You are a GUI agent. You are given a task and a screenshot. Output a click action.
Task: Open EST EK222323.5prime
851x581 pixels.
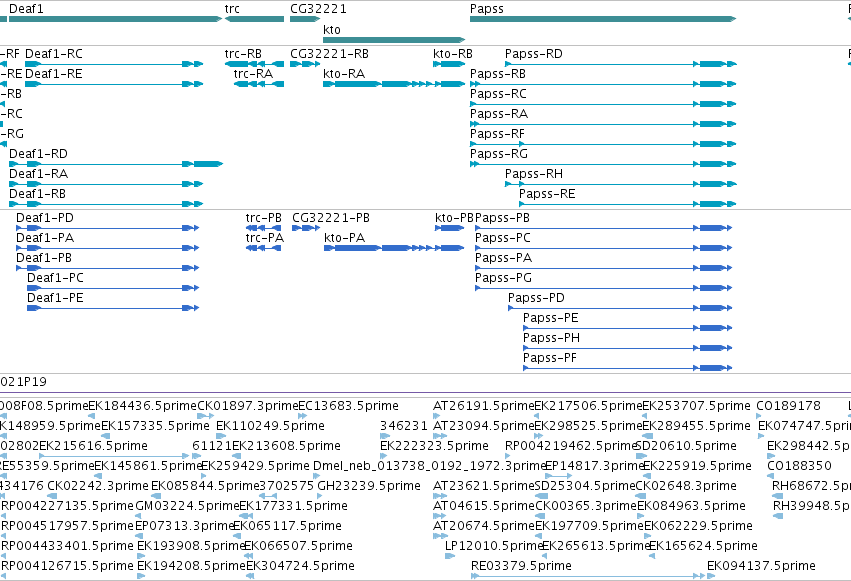pos(434,446)
